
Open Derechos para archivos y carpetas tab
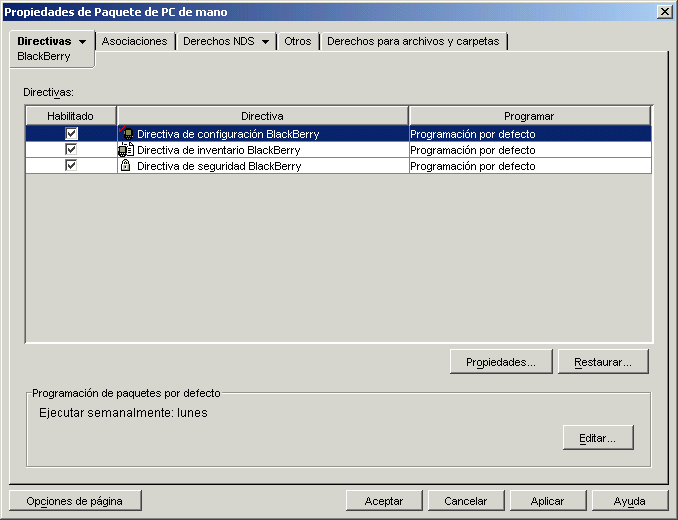click(413, 41)
